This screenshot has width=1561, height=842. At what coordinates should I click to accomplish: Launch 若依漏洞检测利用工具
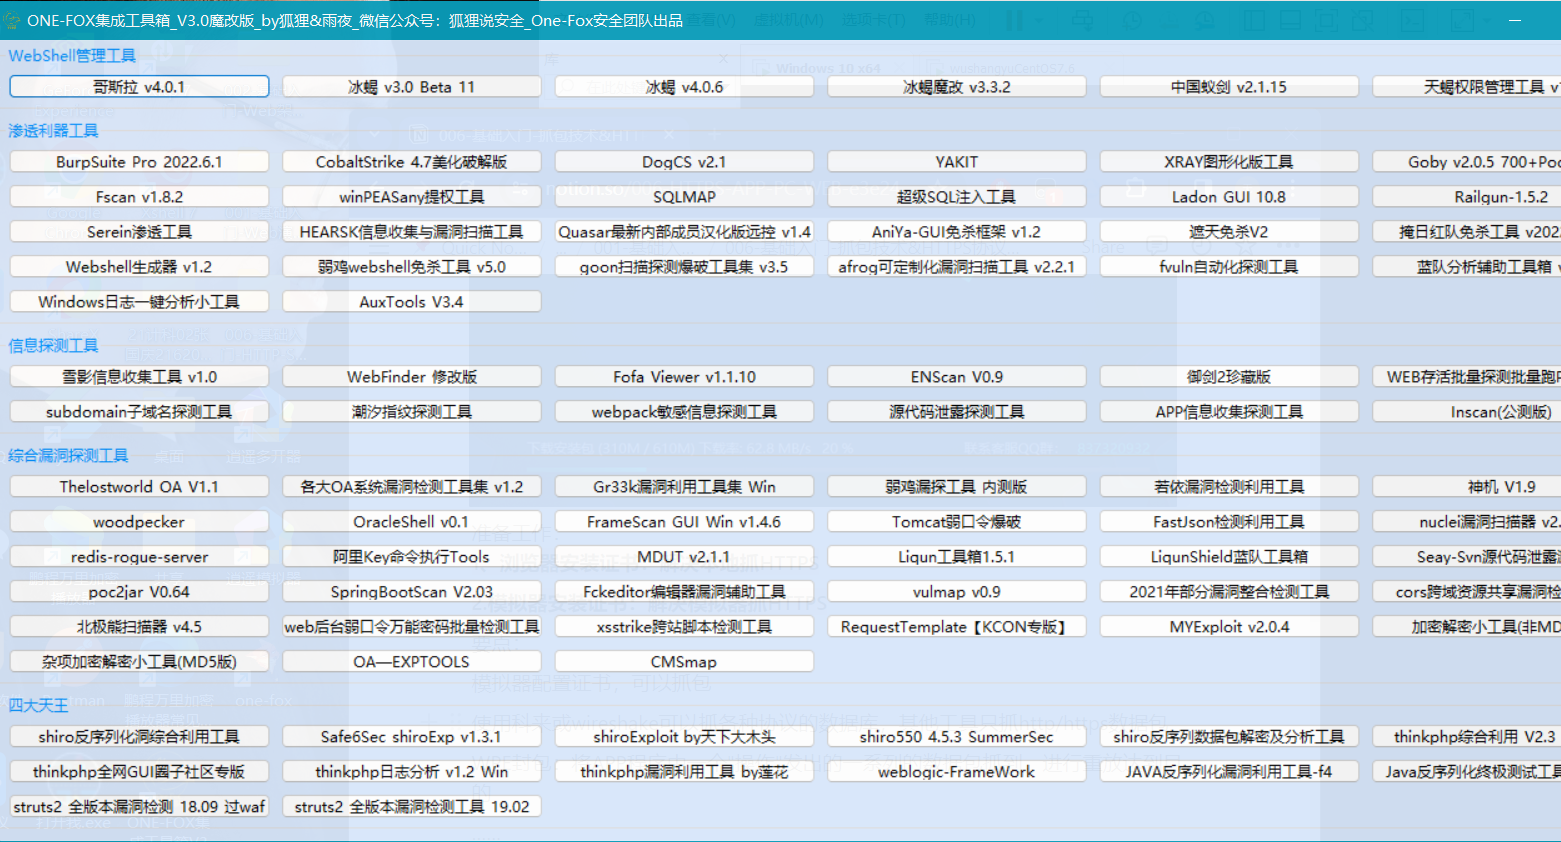click(x=1229, y=487)
